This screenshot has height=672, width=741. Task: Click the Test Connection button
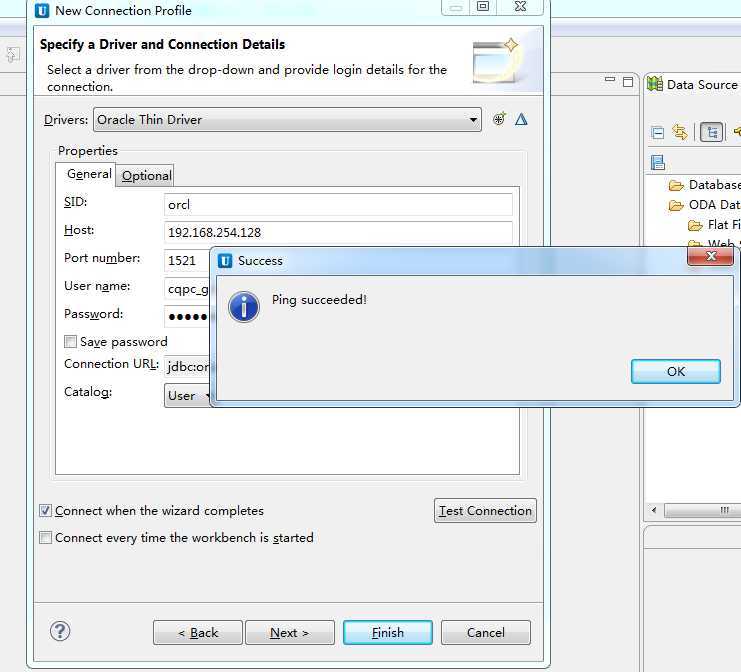(x=485, y=511)
